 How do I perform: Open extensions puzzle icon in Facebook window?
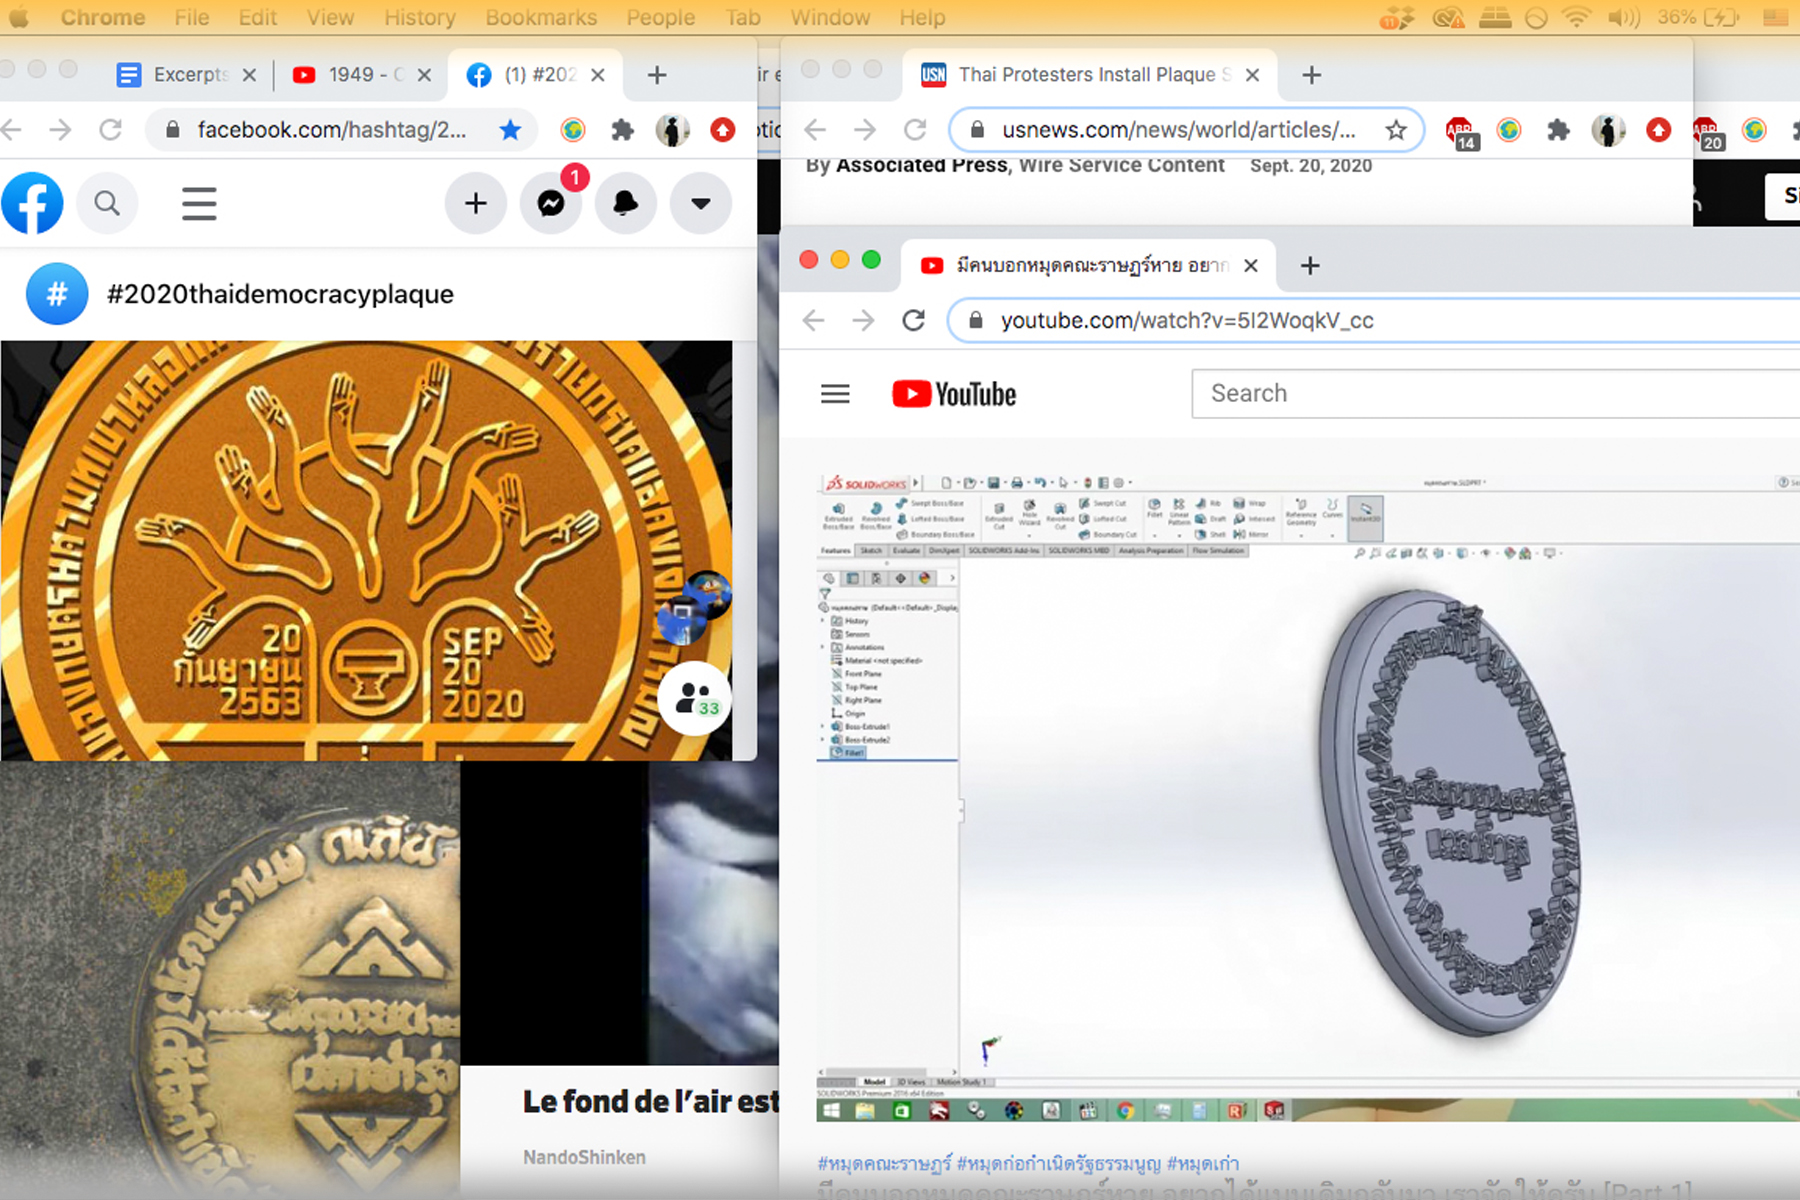pos(622,130)
